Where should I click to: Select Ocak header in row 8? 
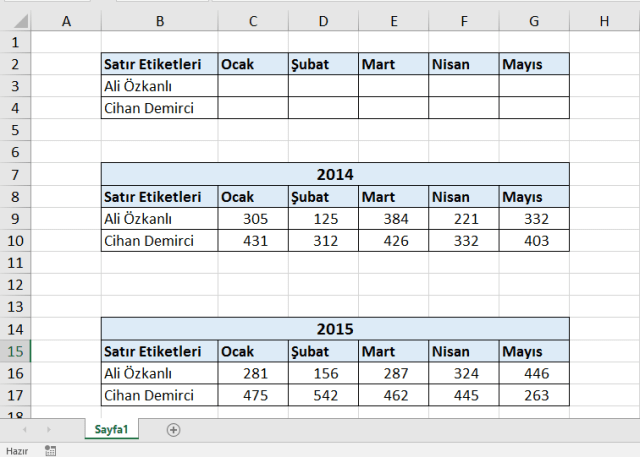pos(253,197)
